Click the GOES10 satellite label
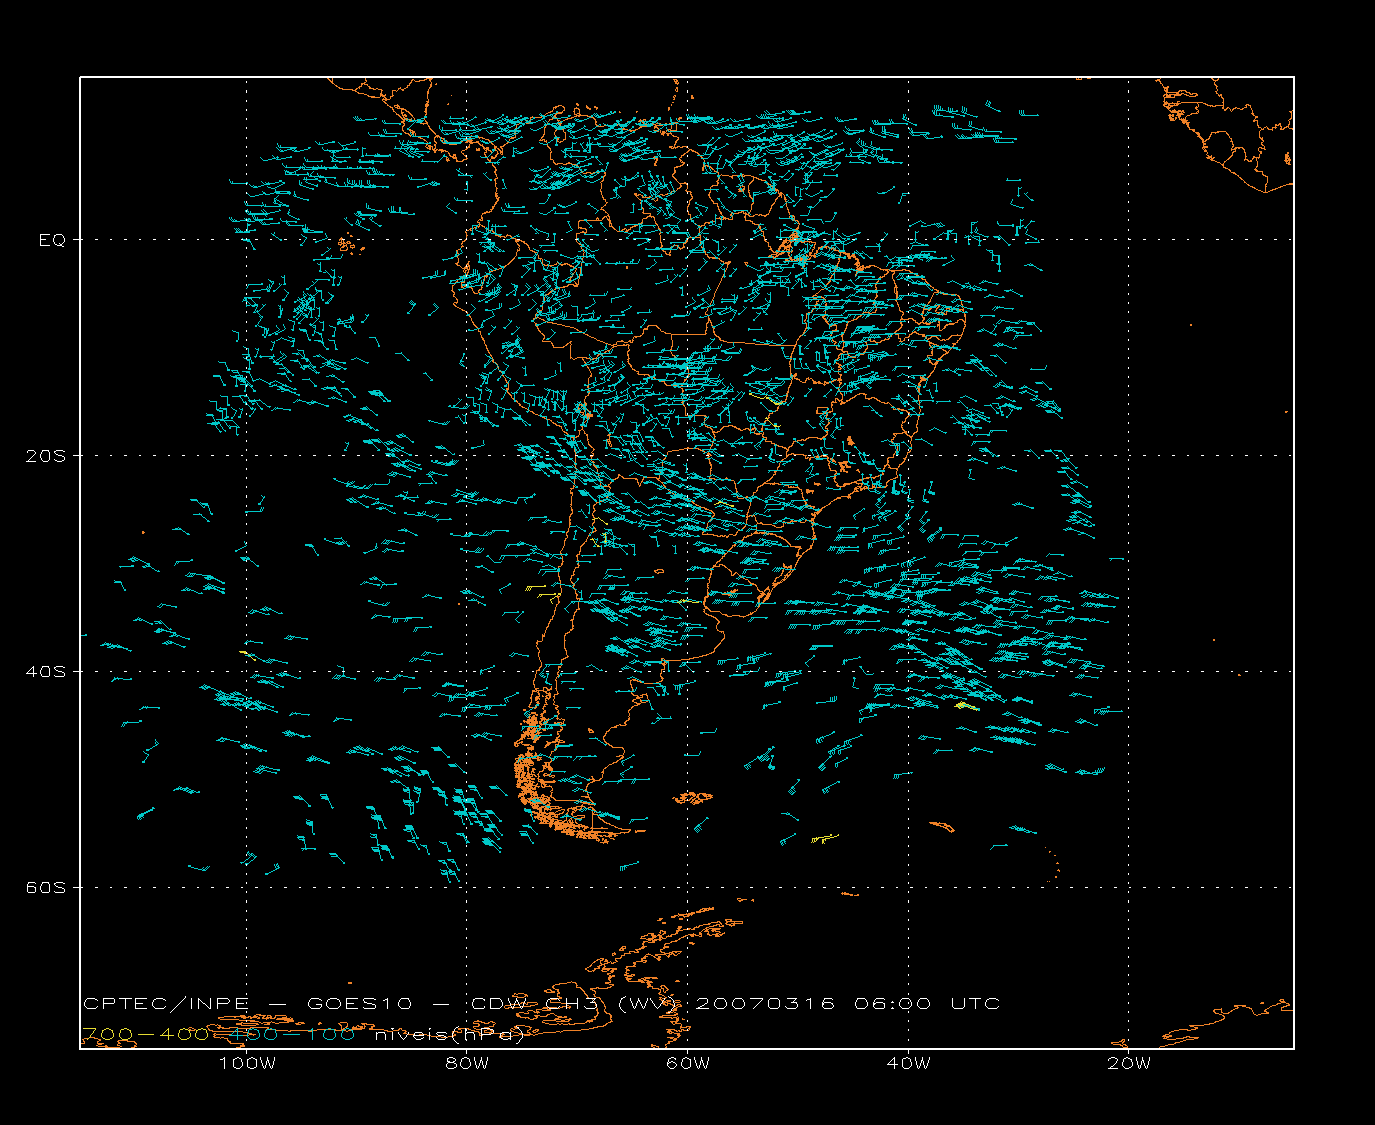 click(x=360, y=1004)
